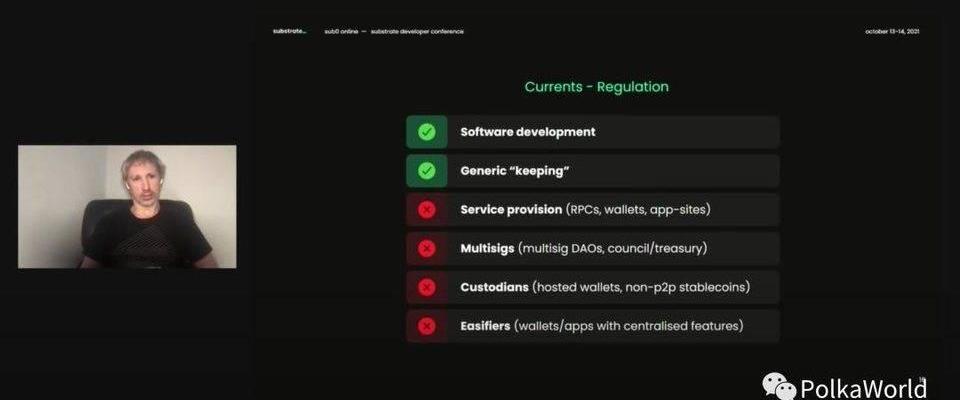Screen dimensions: 960x400
Task: Click the red X beside Custodians
Action: coord(426,288)
